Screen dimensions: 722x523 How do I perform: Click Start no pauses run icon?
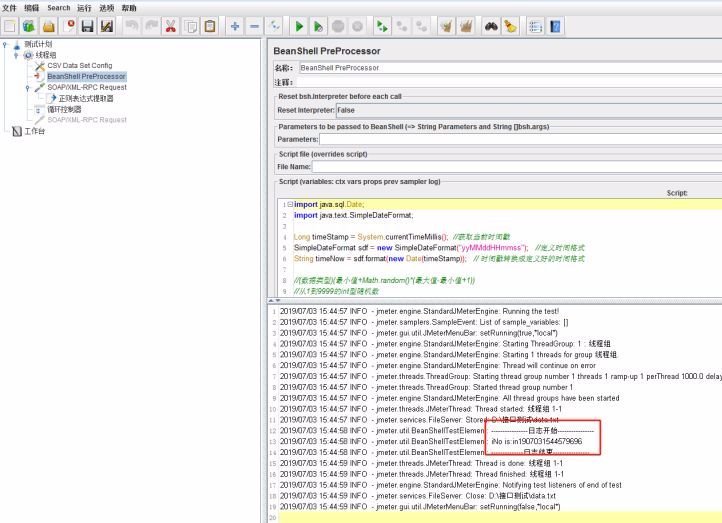point(318,27)
